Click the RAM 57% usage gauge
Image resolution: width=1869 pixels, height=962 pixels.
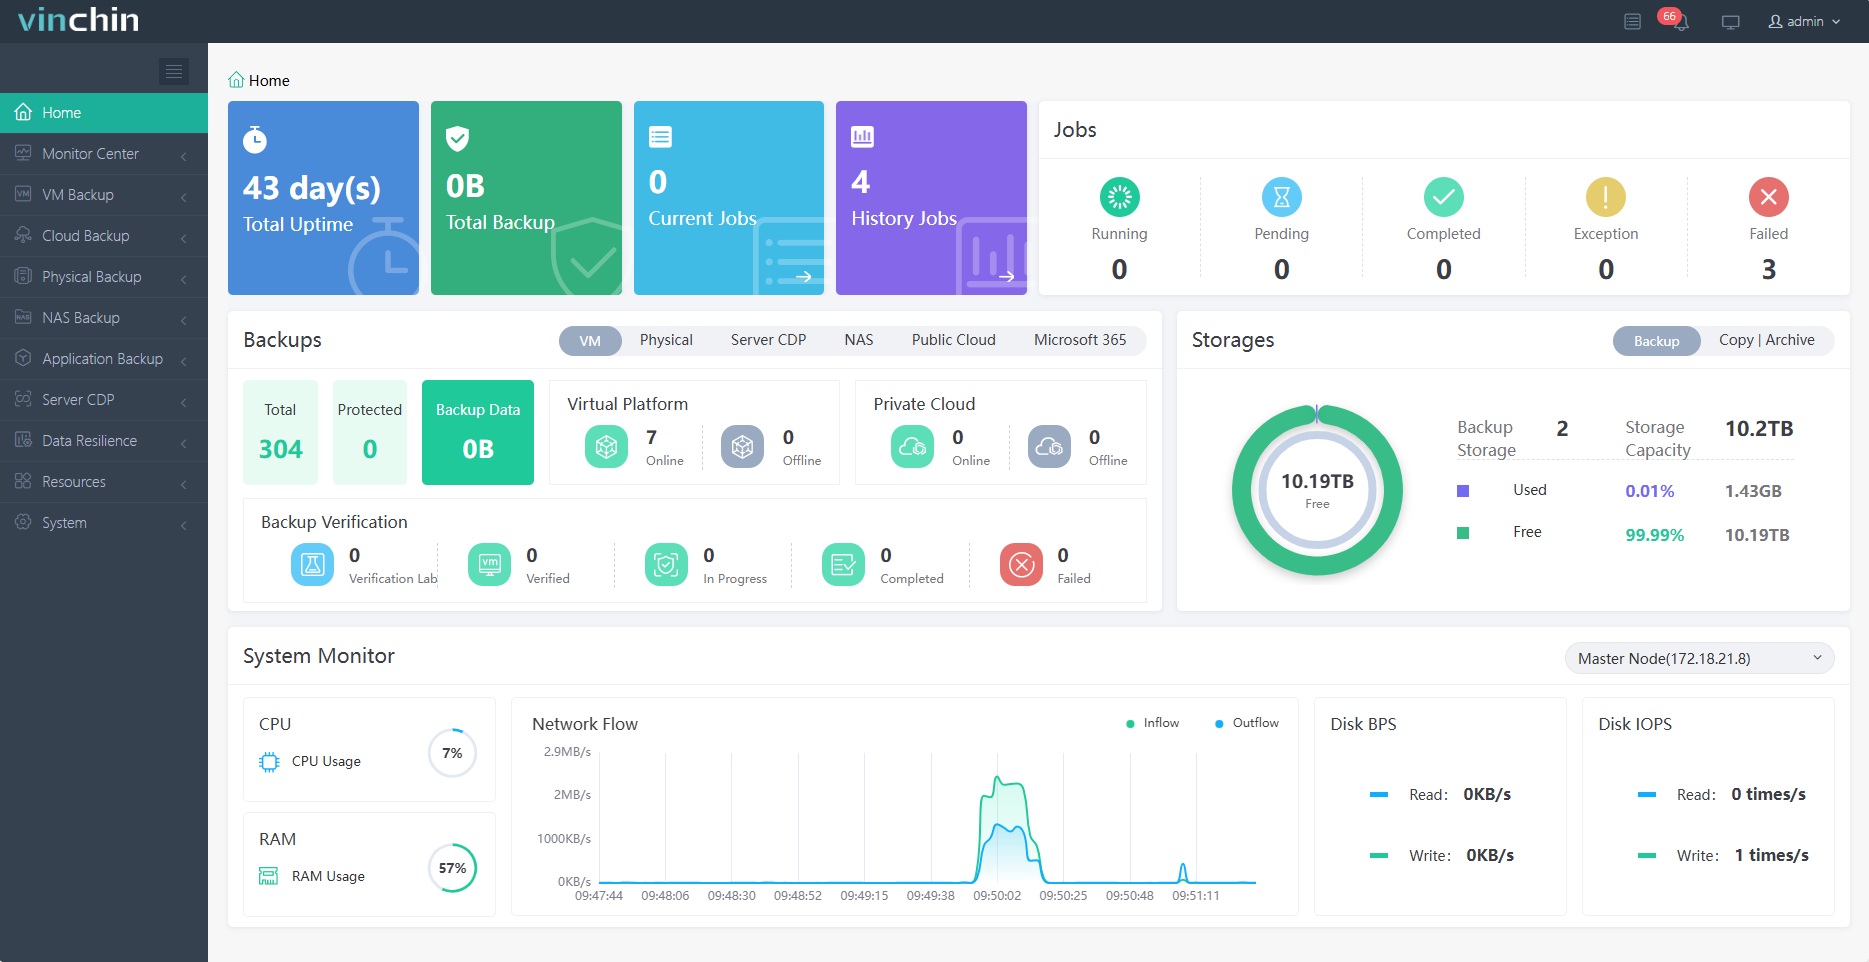pyautogui.click(x=452, y=868)
